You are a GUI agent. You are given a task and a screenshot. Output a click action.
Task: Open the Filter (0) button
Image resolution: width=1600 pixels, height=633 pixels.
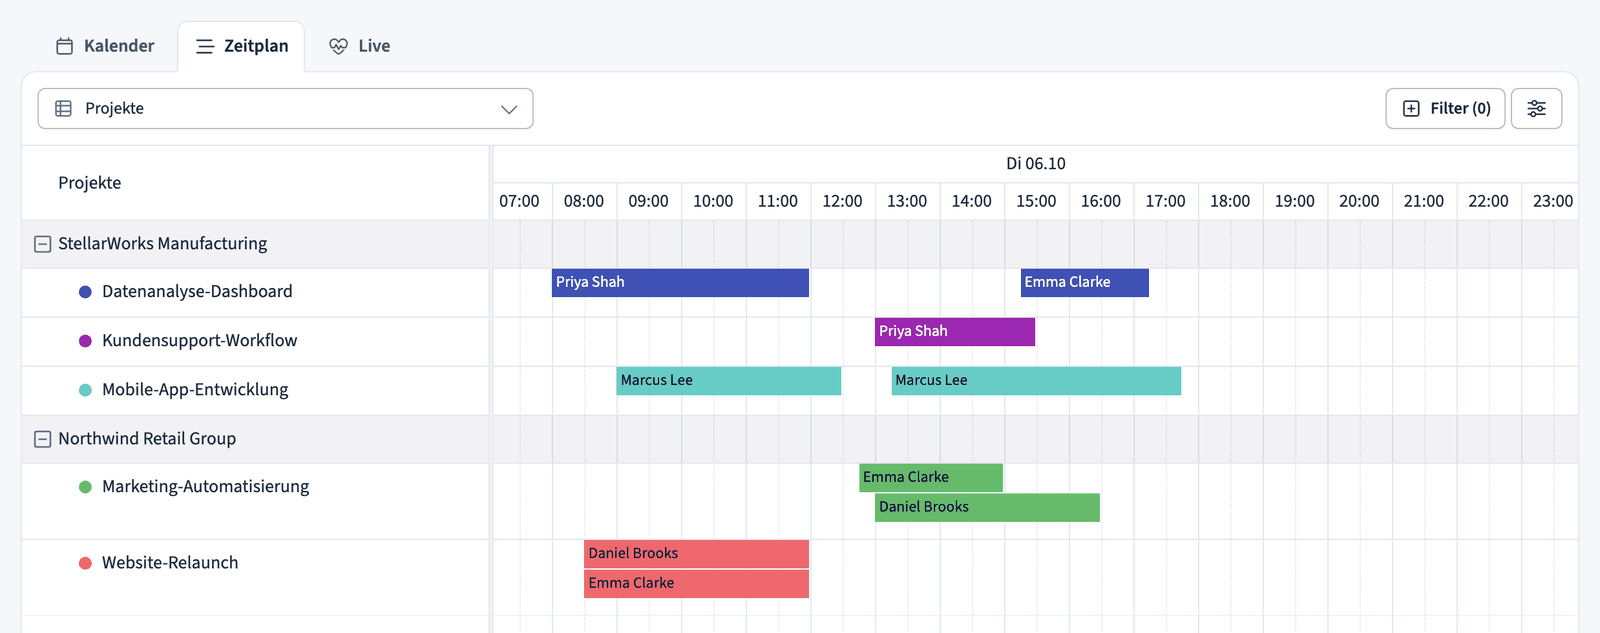pos(1445,108)
